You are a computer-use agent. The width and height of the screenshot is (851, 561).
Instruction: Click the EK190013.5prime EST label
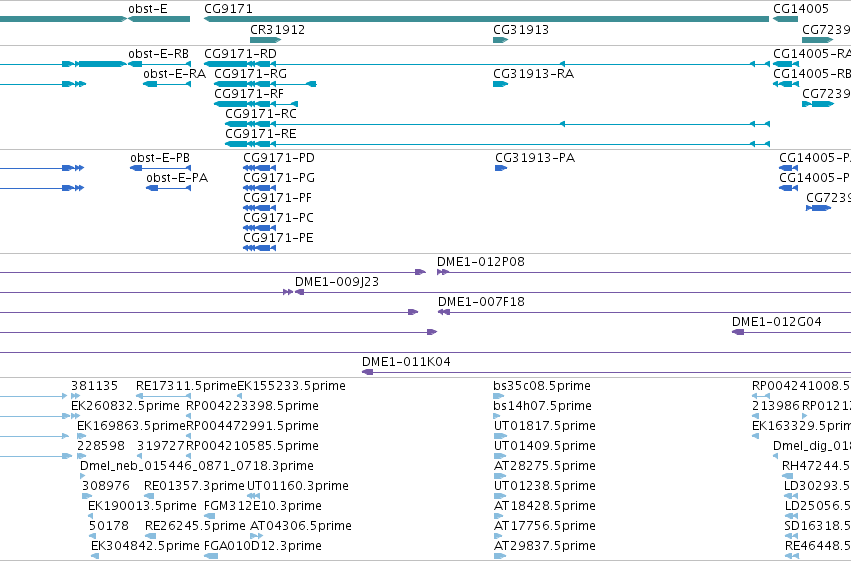pos(142,506)
